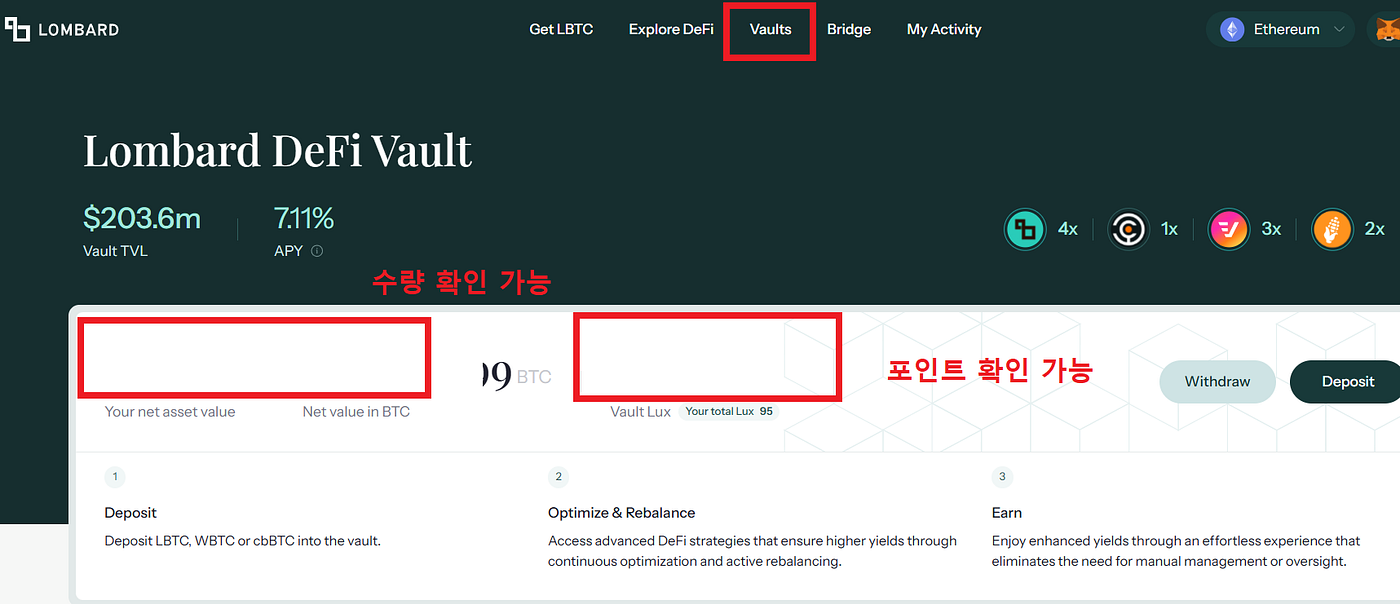Open the Explore DeFi page

coord(671,29)
